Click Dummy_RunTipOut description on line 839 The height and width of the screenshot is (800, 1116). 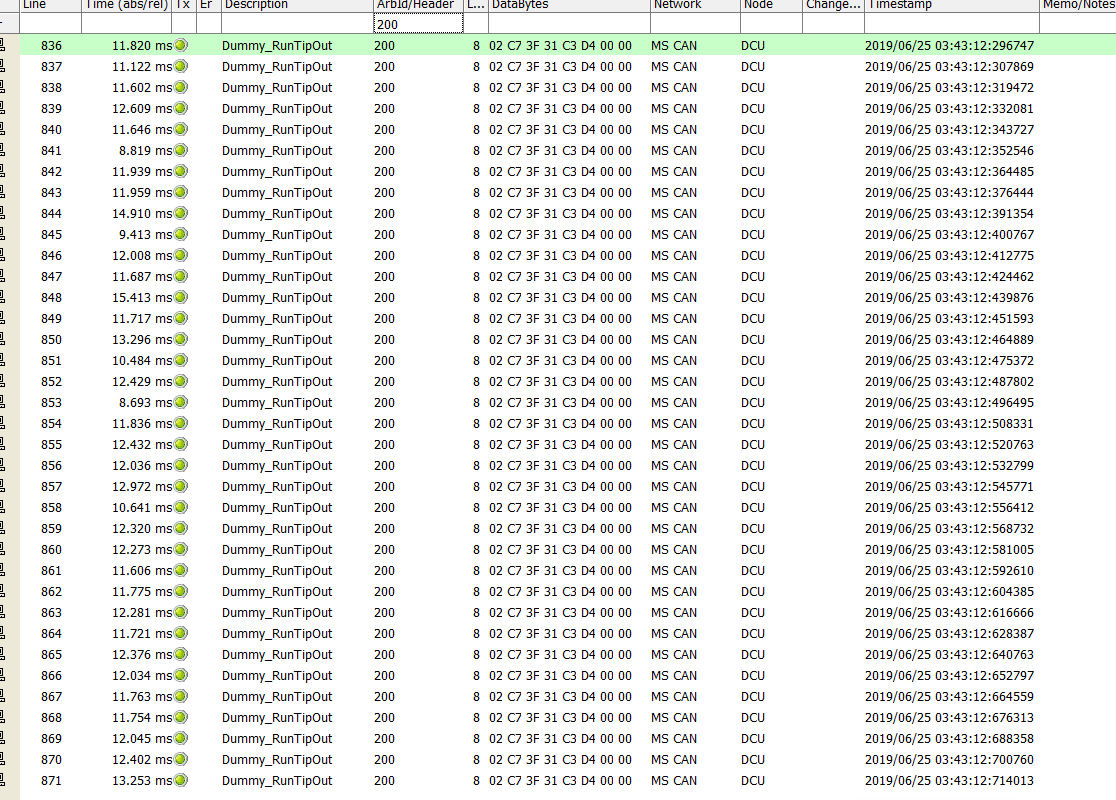[277, 108]
